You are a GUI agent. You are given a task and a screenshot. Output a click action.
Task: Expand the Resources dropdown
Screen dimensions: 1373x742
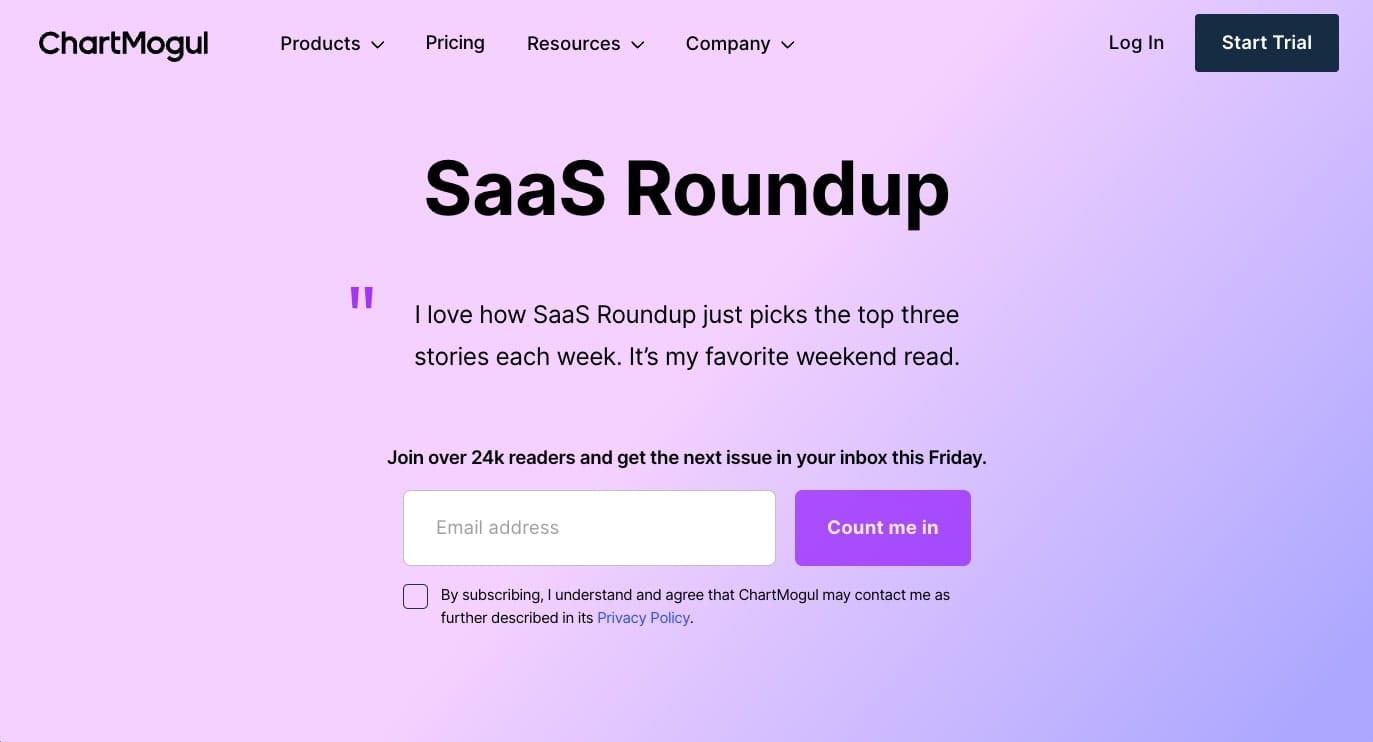[574, 43]
